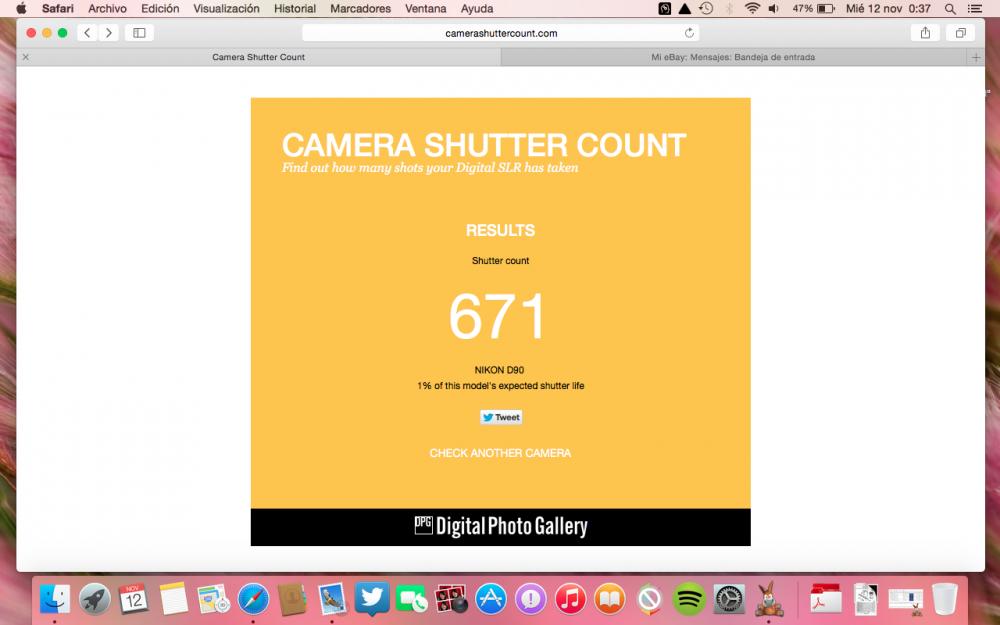Click the shutter count number 671

point(497,316)
